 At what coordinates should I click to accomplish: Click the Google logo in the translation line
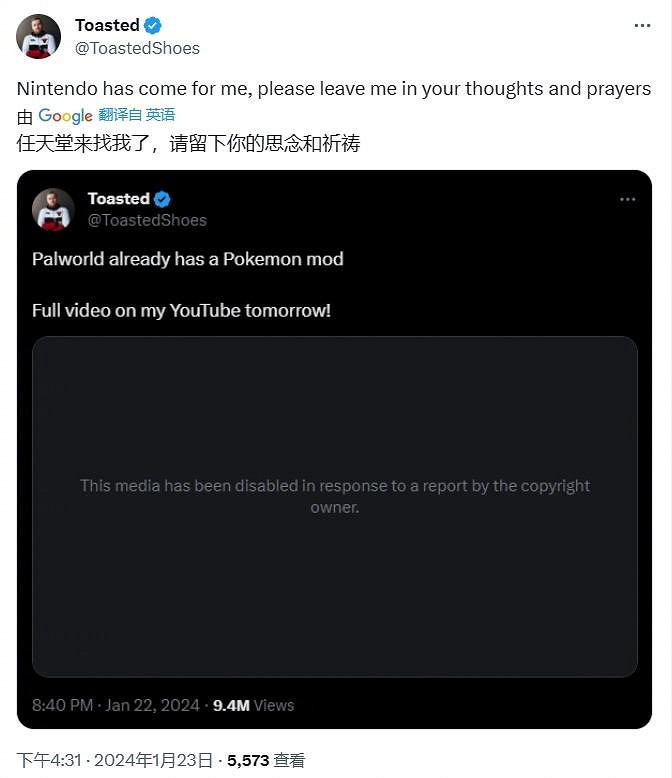(x=66, y=116)
